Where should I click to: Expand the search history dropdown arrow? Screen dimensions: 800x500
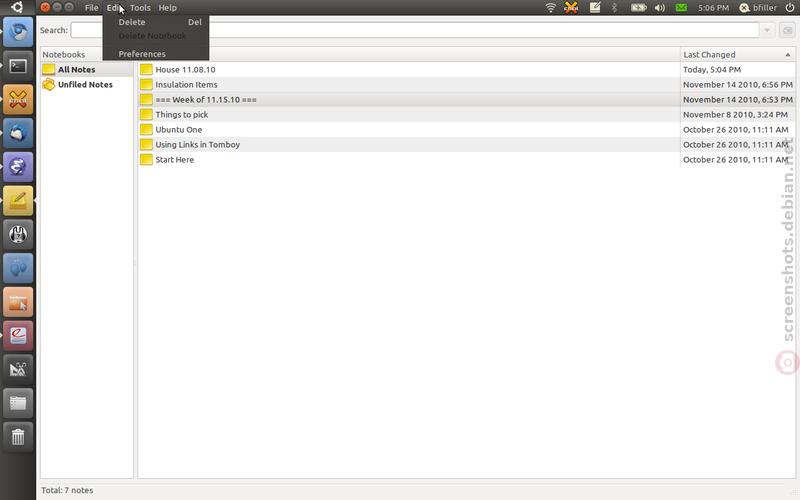[767, 30]
